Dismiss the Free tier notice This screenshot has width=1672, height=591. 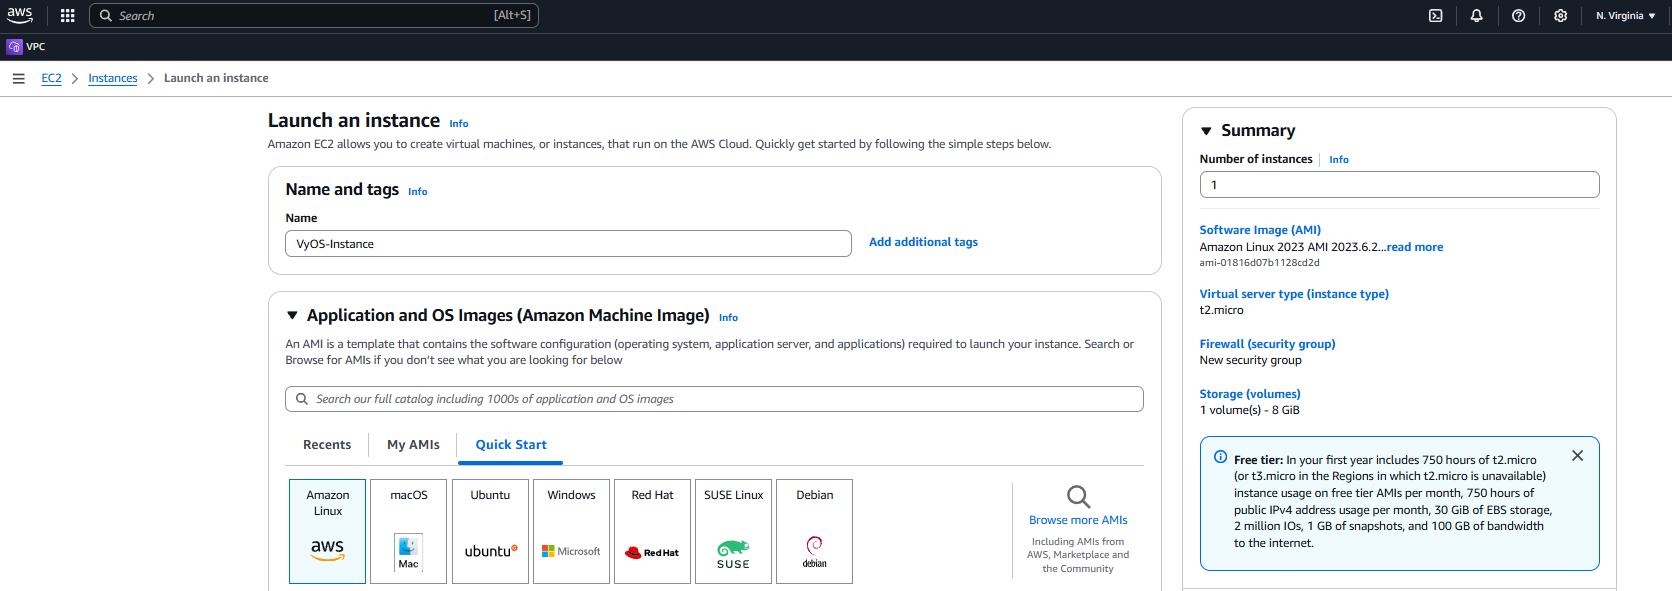tap(1577, 456)
